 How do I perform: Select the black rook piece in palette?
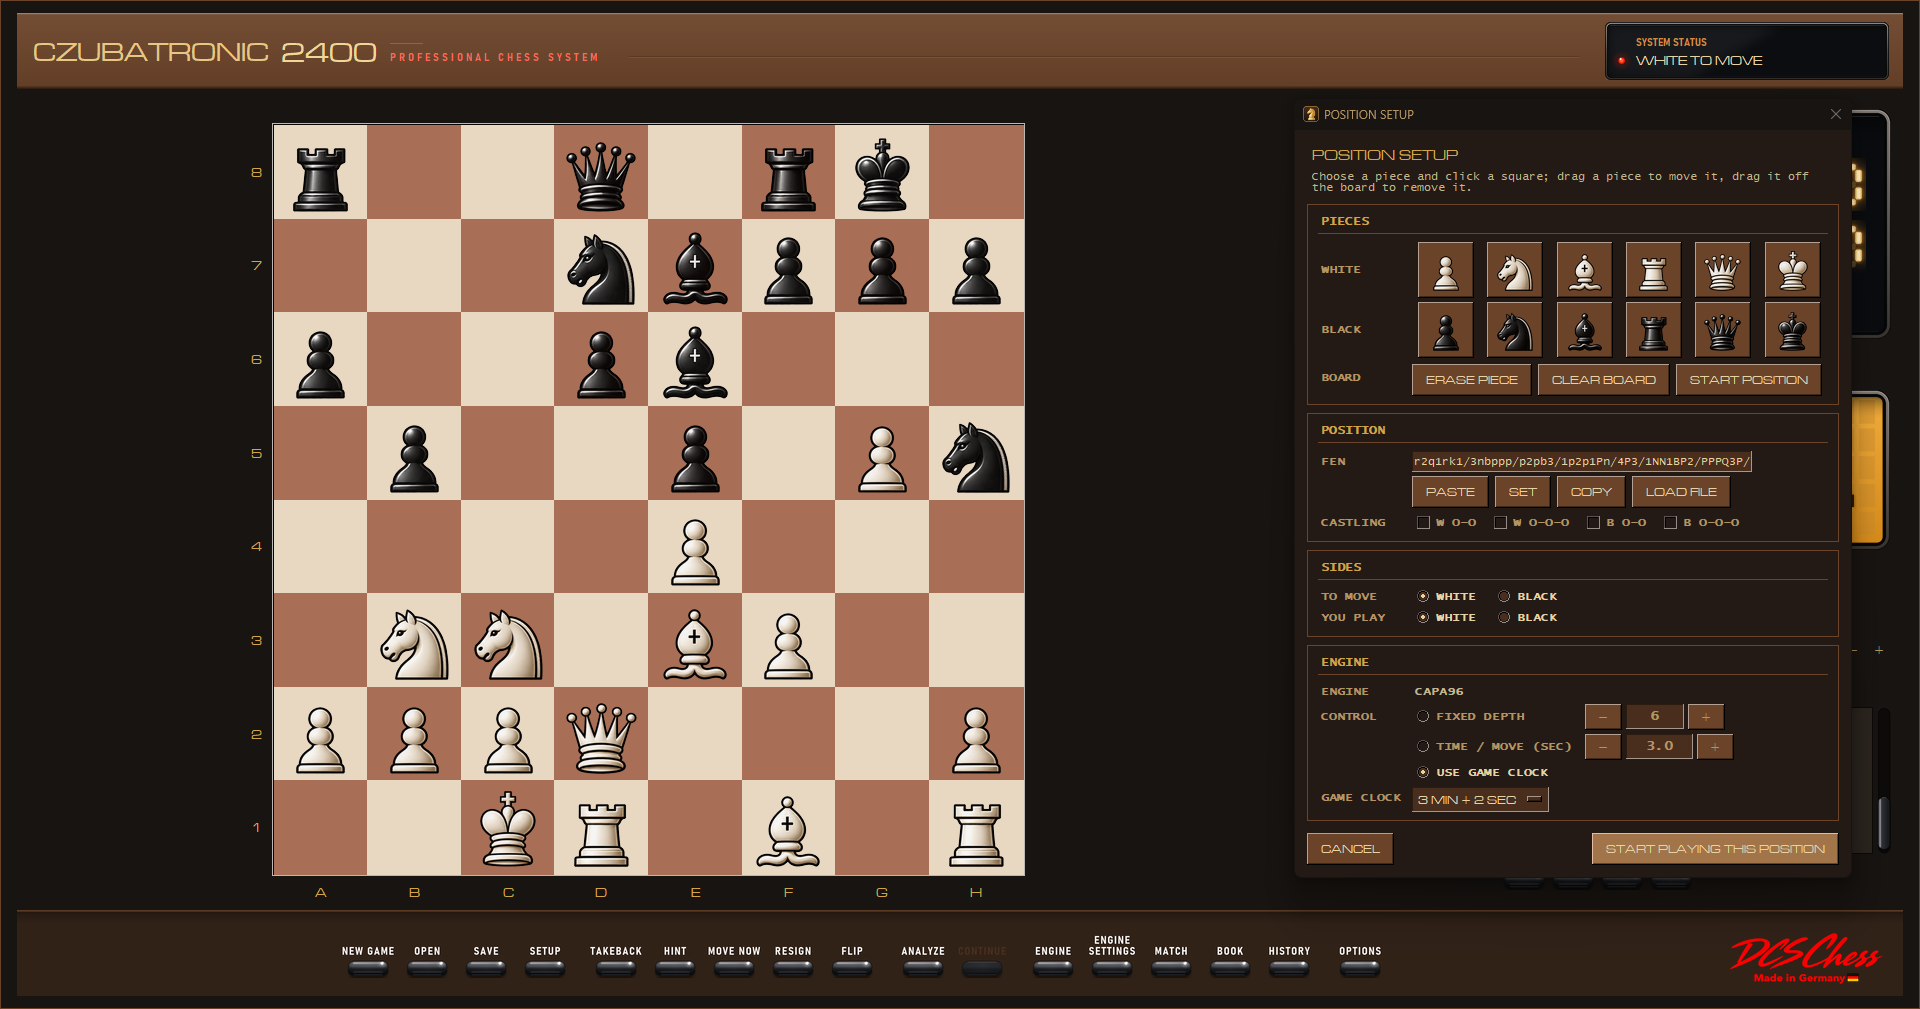coord(1653,330)
